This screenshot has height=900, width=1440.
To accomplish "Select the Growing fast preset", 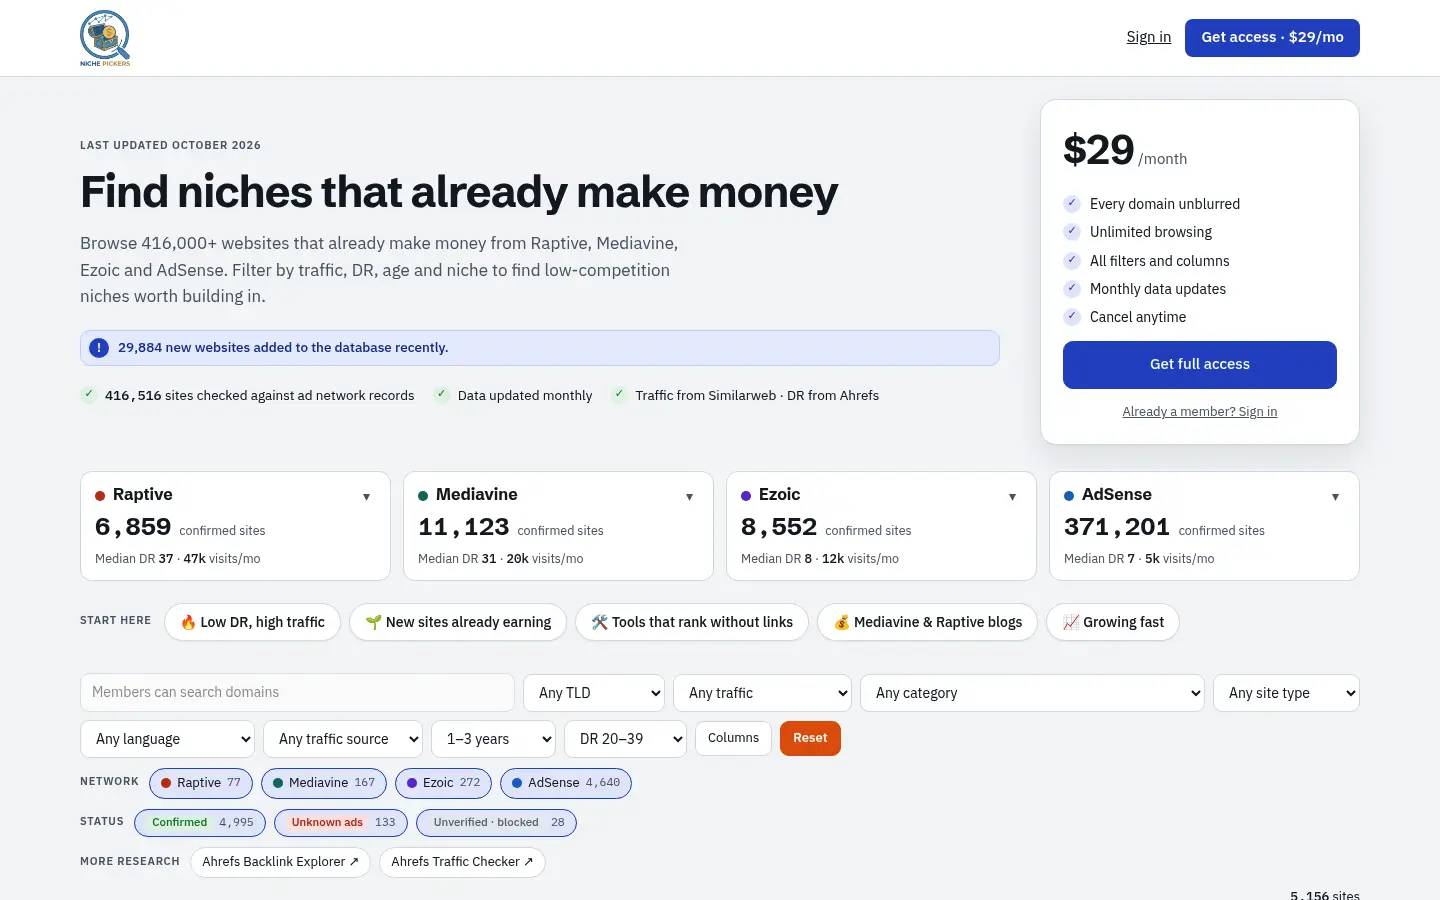I will pos(1113,622).
